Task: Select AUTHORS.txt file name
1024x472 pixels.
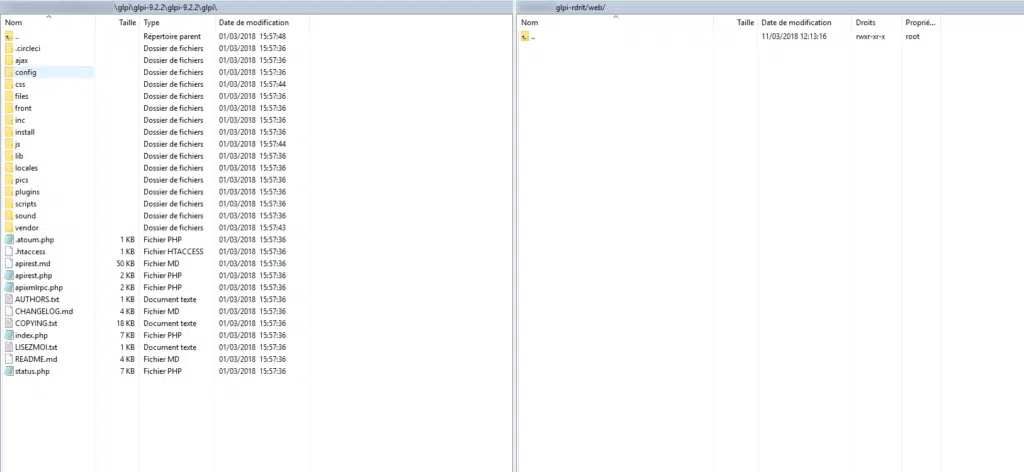Action: click(37, 300)
